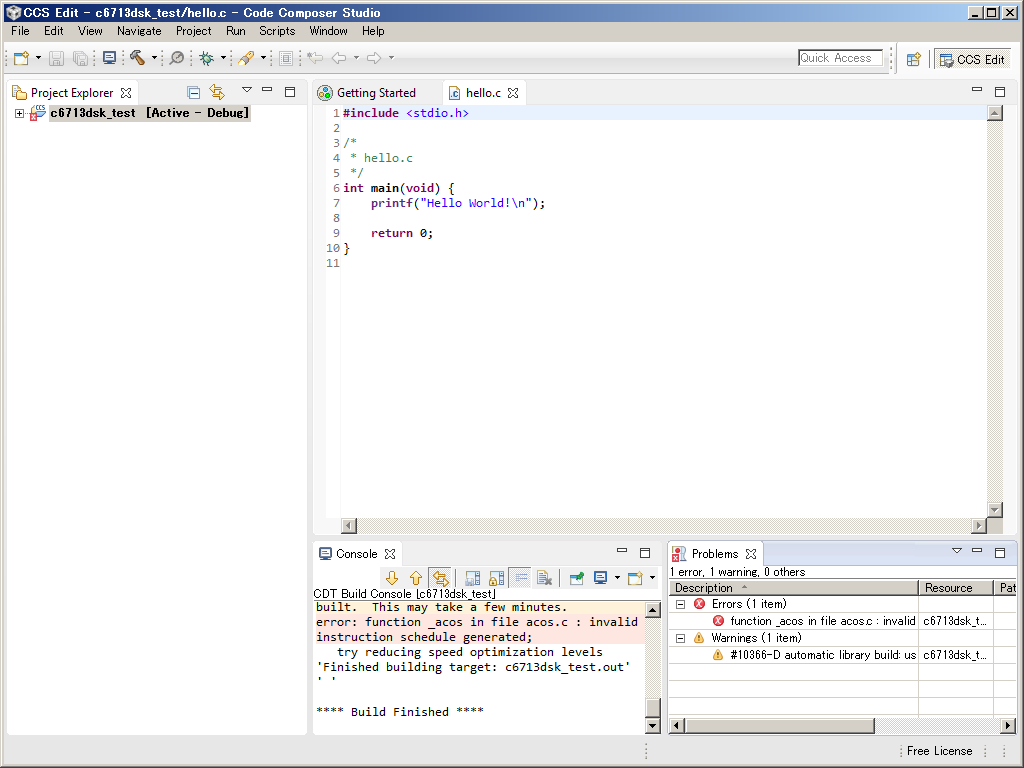The width and height of the screenshot is (1024, 768).
Task: Click the green bug Debug icon
Action: [x=206, y=58]
